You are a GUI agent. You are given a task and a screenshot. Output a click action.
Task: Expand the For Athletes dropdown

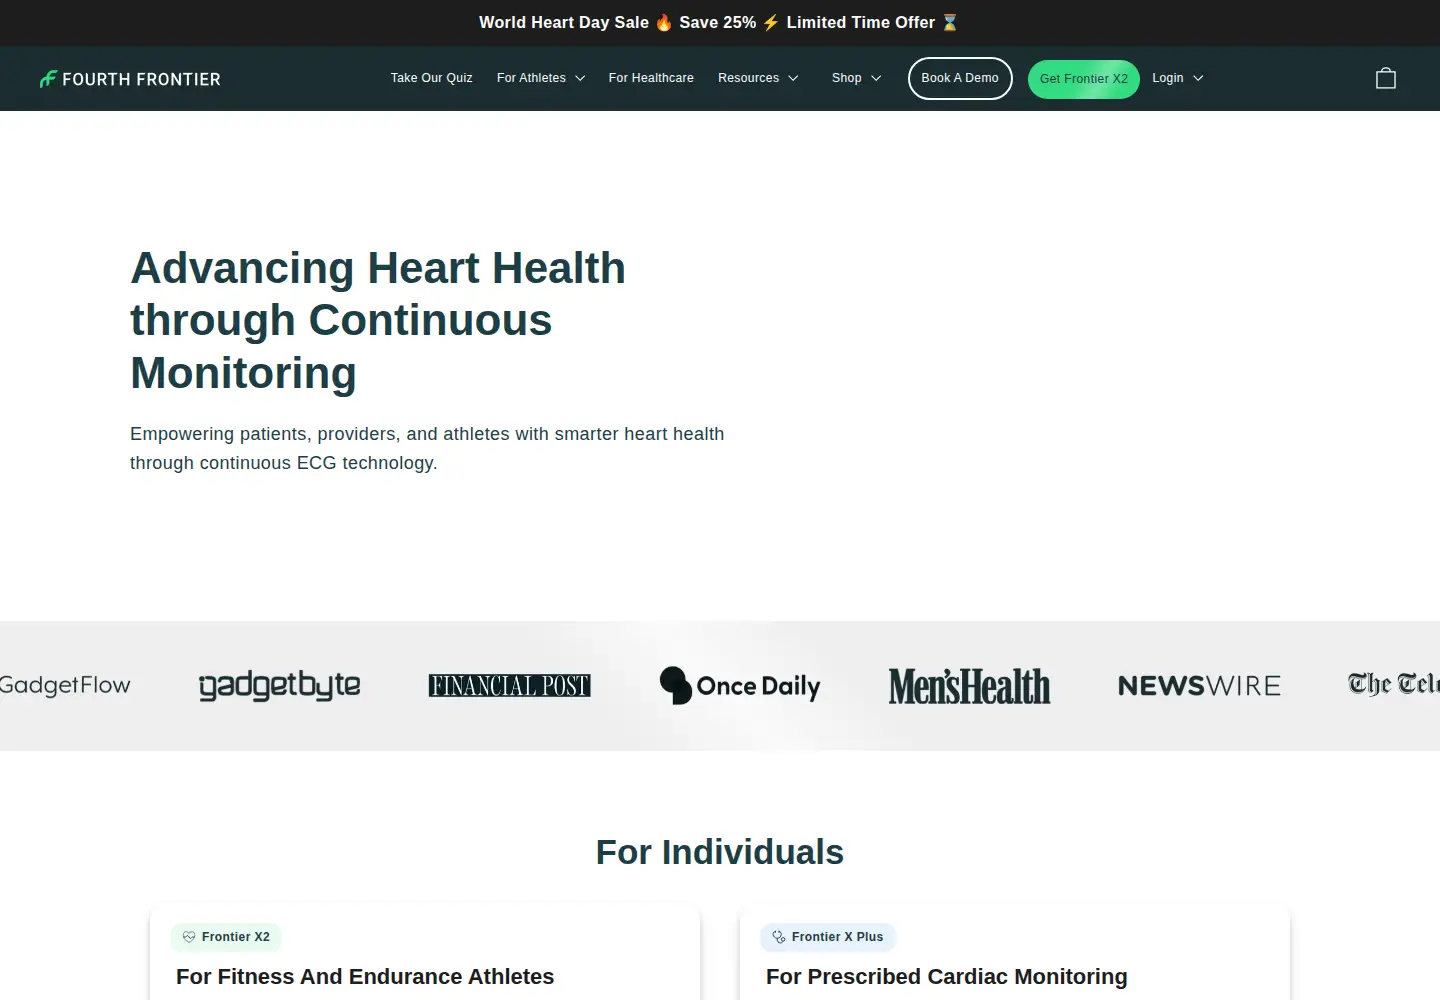click(x=541, y=78)
